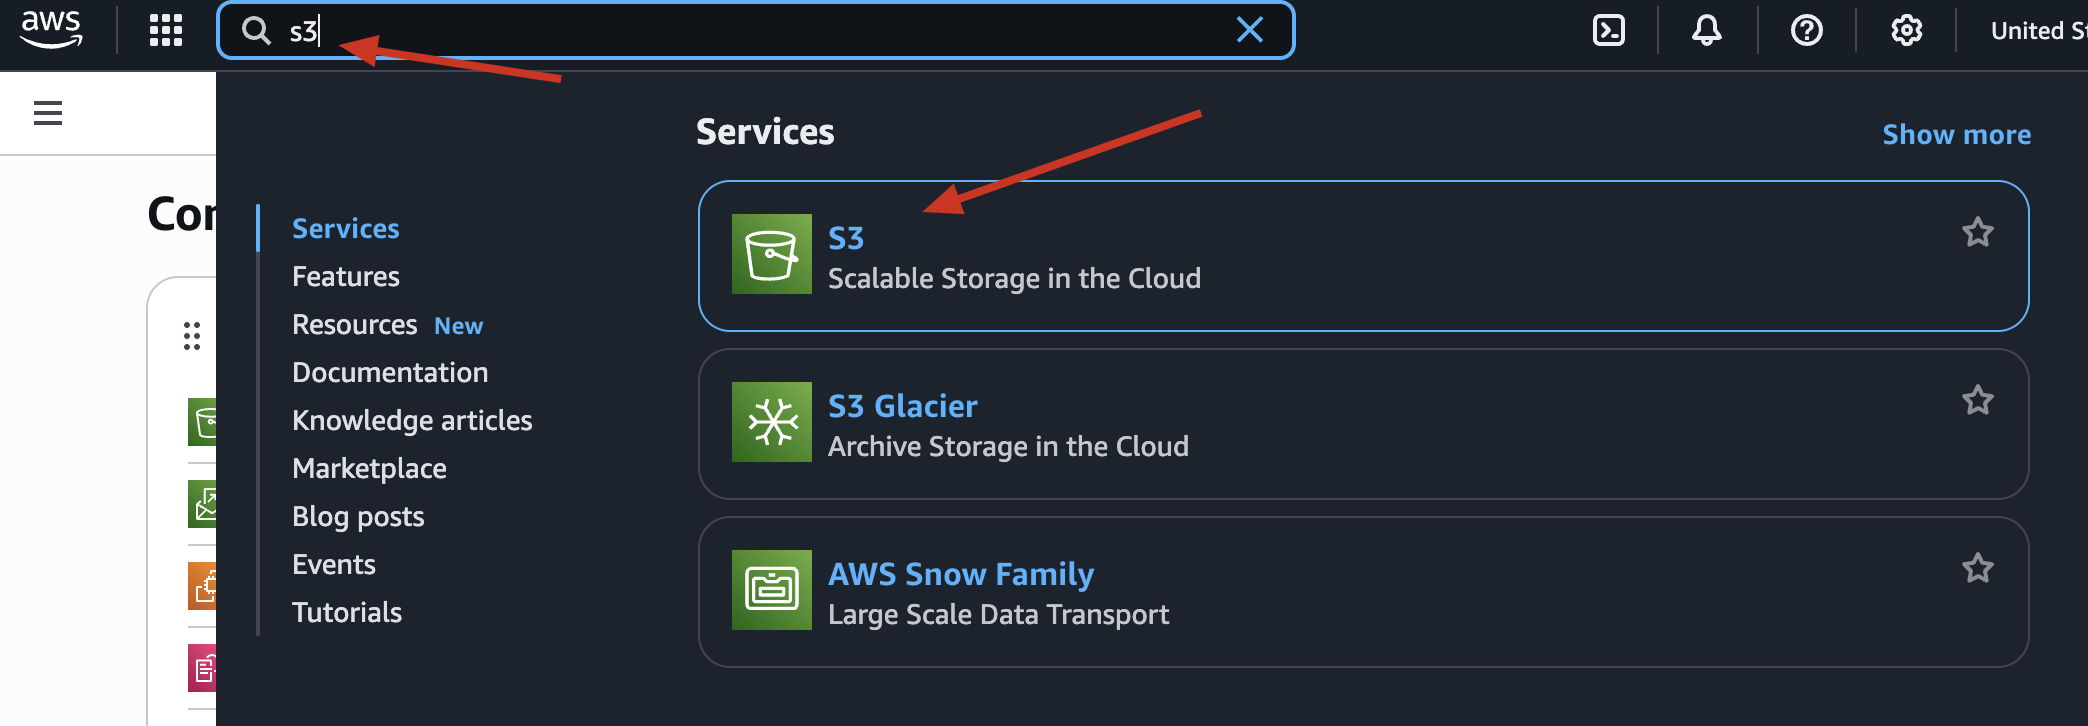Screen dimensions: 2088x726
Task: Select the Features search category
Action: point(346,277)
